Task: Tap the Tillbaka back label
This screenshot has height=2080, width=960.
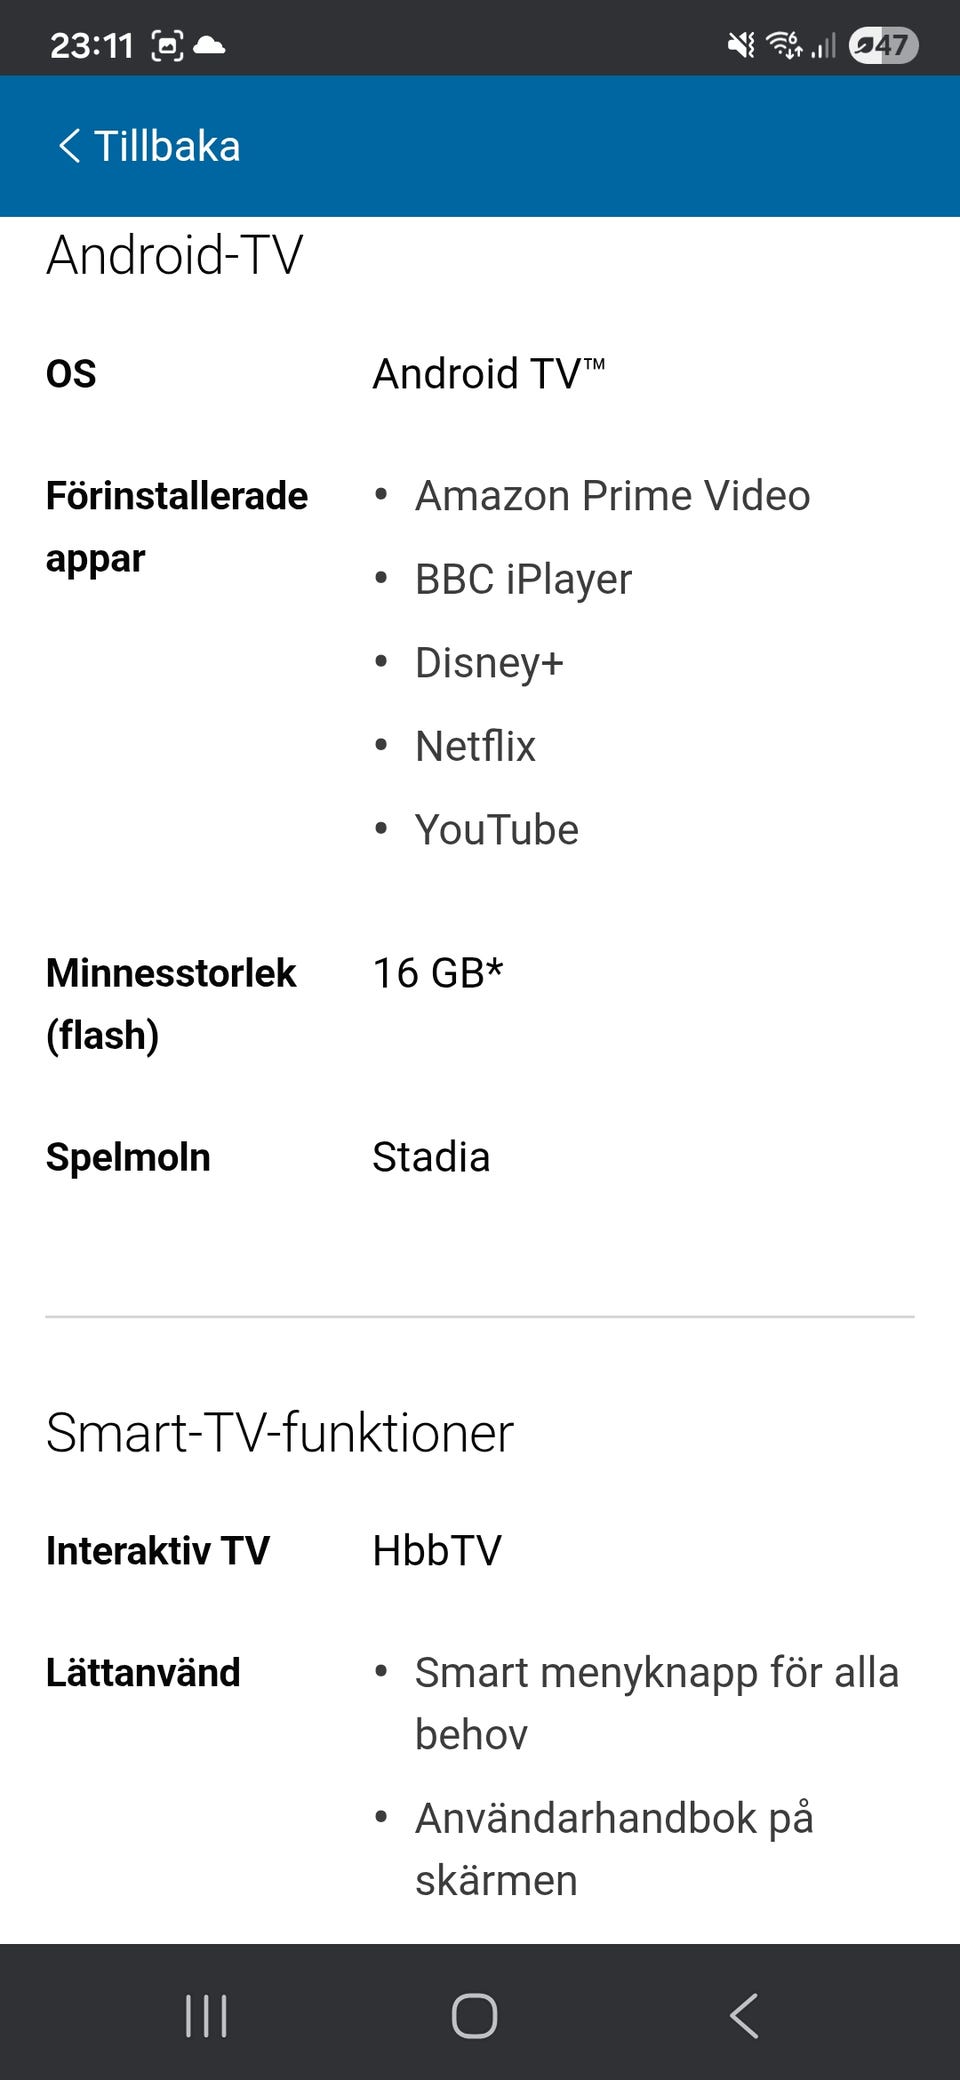Action: 167,146
